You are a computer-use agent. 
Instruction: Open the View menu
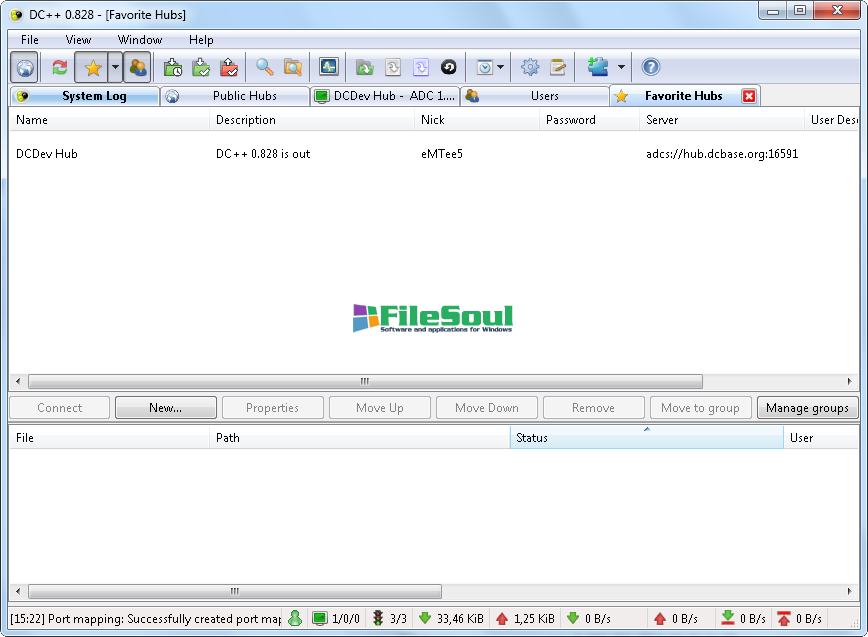[78, 40]
